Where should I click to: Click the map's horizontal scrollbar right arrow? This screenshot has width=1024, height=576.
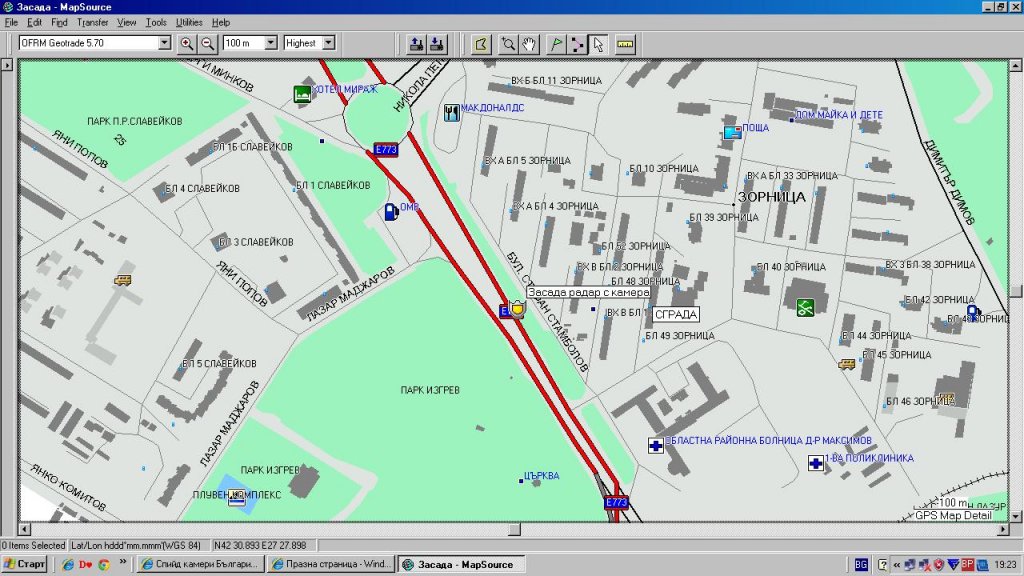tap(1003, 530)
